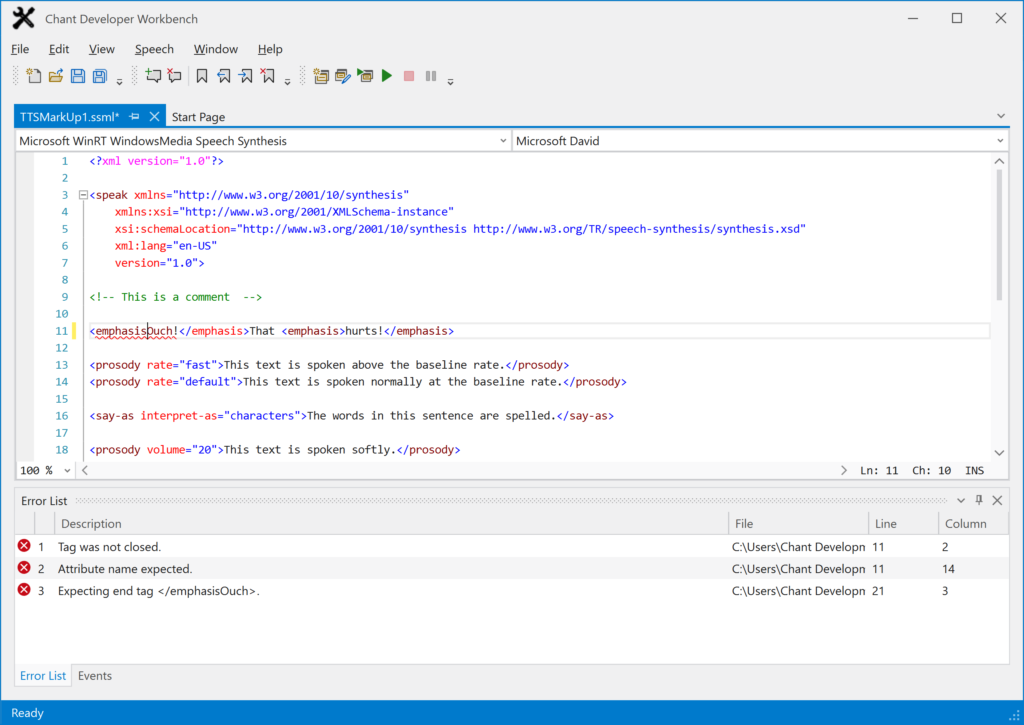The height and width of the screenshot is (725, 1024).
Task: Switch to the Error List bottom tab
Action: pyautogui.click(x=42, y=676)
